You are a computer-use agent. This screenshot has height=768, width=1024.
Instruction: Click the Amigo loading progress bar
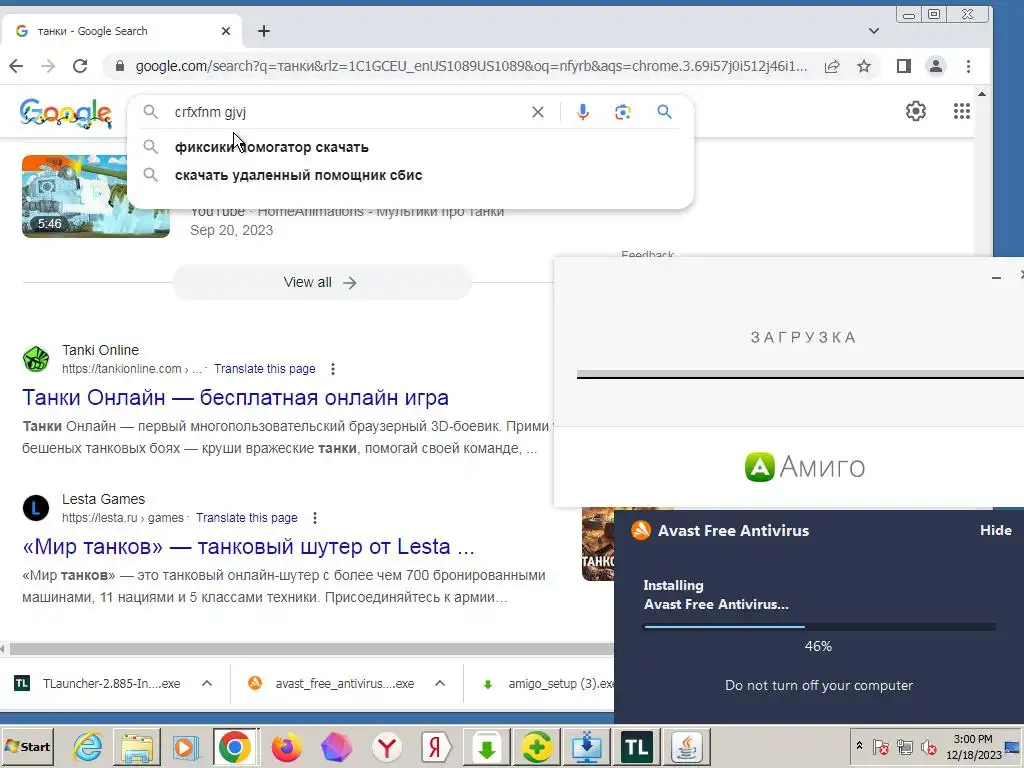pyautogui.click(x=800, y=375)
